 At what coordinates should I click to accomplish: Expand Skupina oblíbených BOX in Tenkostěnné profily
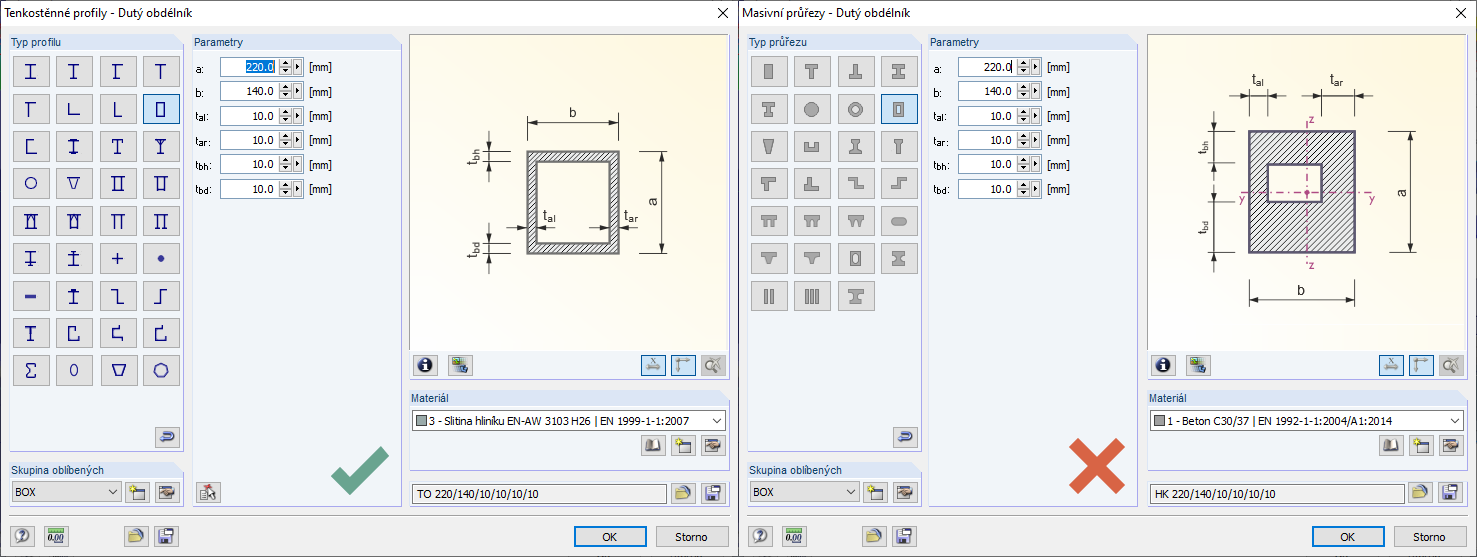pos(67,492)
